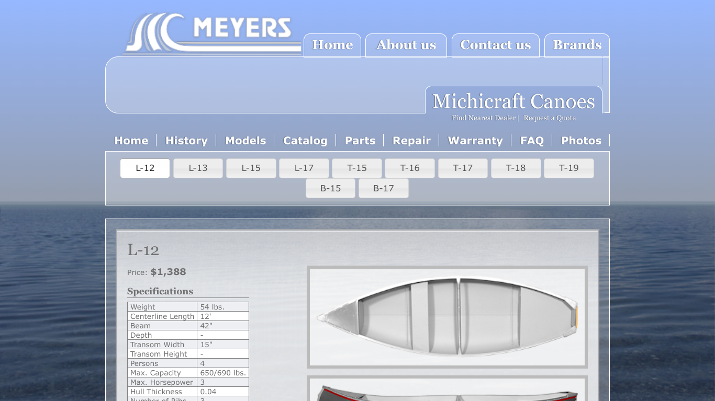This screenshot has width=715, height=401.
Task: Click the Depth row label
Action: click(x=141, y=335)
